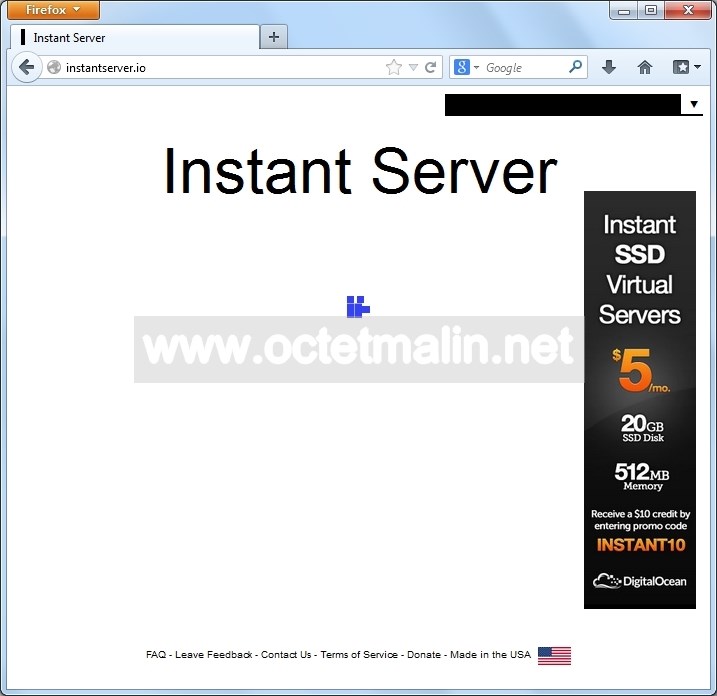Open the Leave Feedback link

[214, 654]
